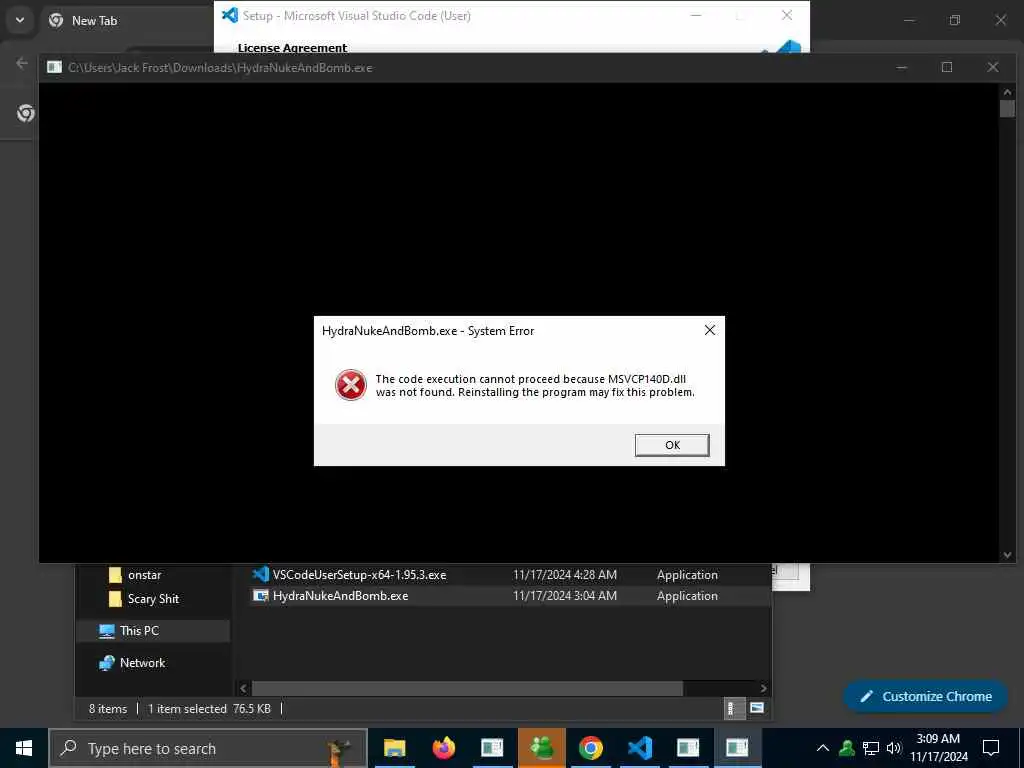Click the date 11/17/2024 4:28 AM cell
Viewport: 1024px width, 768px height.
(x=564, y=575)
